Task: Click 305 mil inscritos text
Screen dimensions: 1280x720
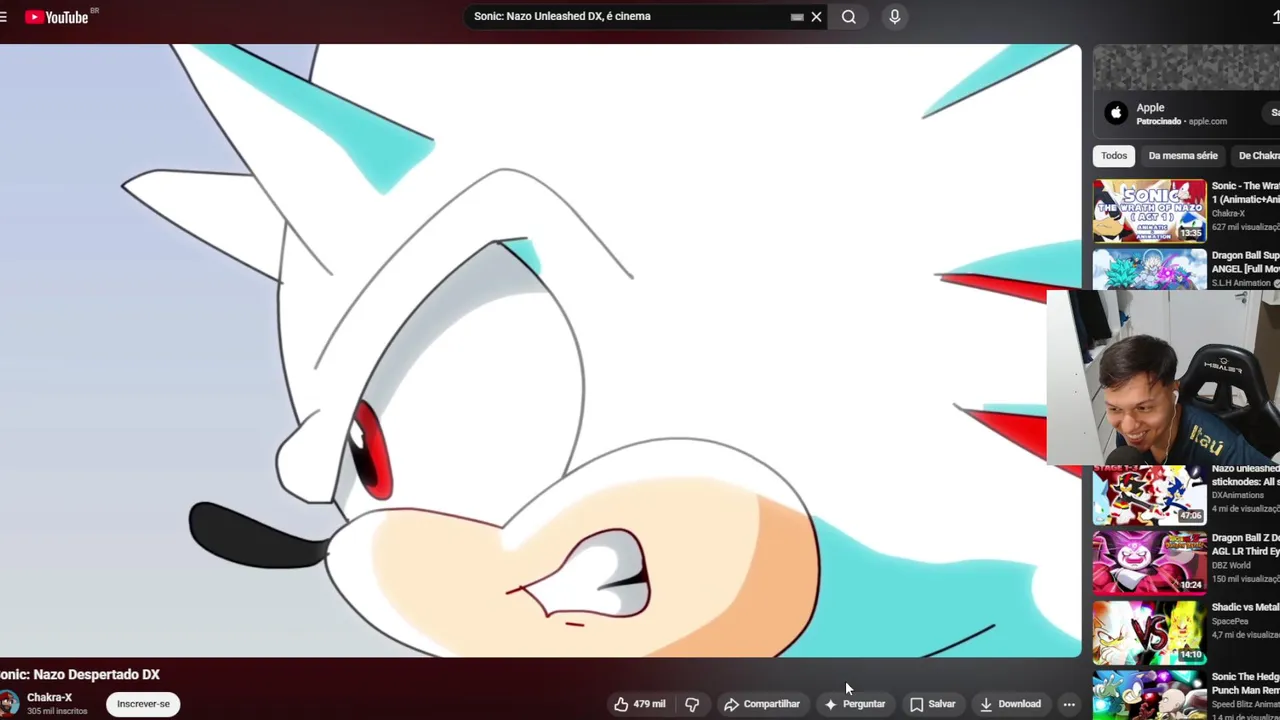Action: tap(57, 711)
